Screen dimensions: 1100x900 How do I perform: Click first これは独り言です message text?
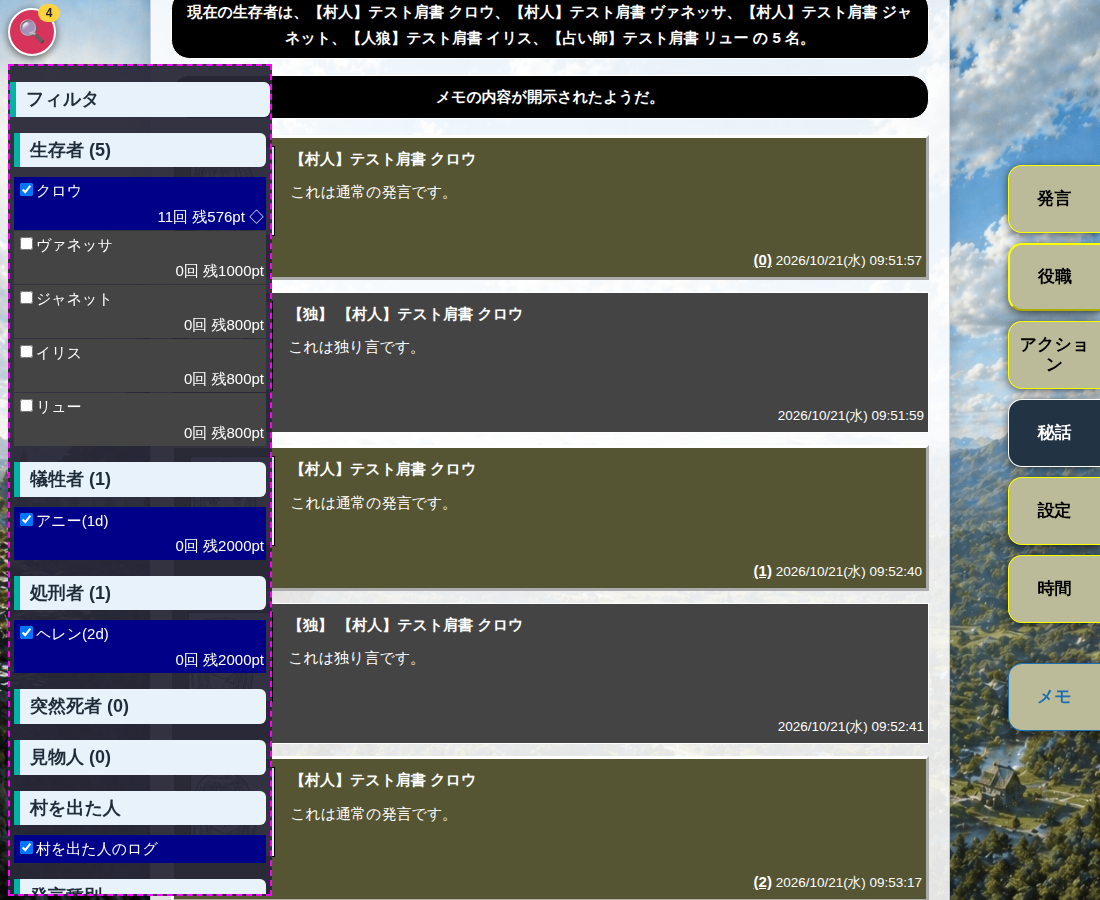[x=354, y=347]
